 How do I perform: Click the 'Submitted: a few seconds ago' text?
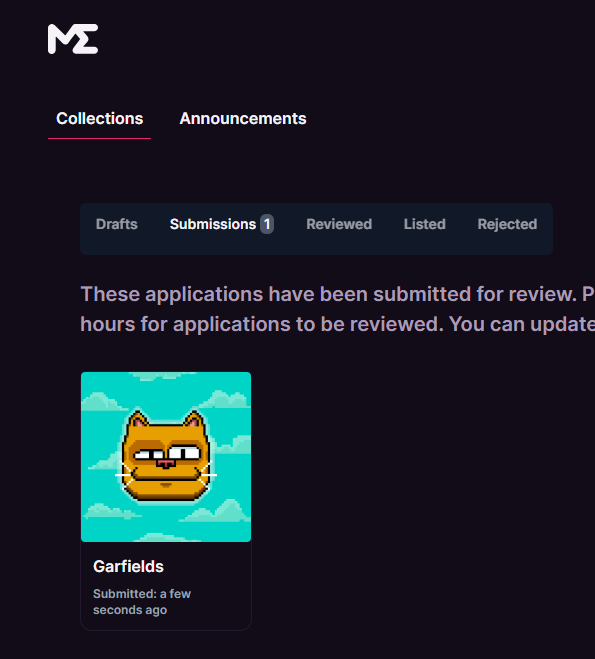coord(142,602)
